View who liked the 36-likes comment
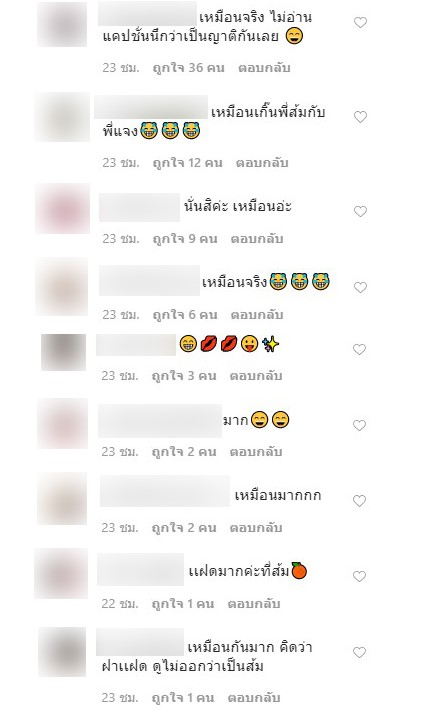 pos(188,68)
